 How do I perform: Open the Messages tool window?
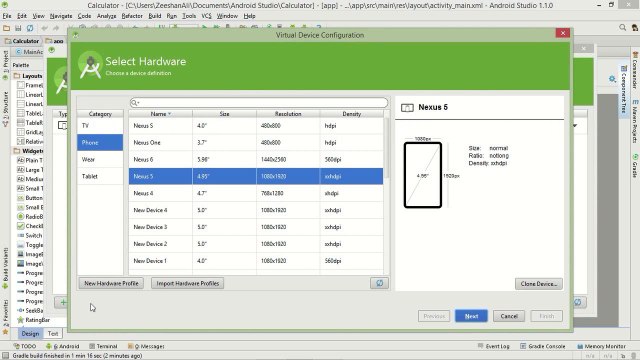click(146, 346)
